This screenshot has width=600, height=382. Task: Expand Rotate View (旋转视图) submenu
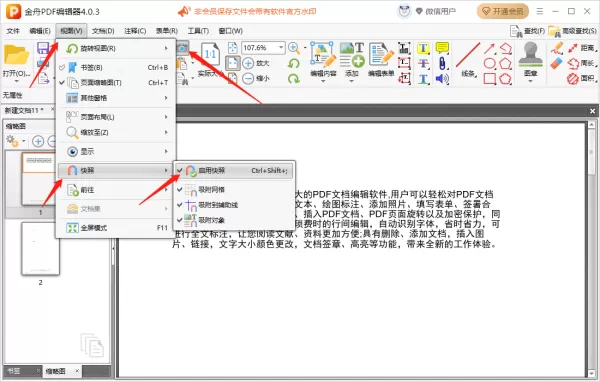tap(115, 48)
